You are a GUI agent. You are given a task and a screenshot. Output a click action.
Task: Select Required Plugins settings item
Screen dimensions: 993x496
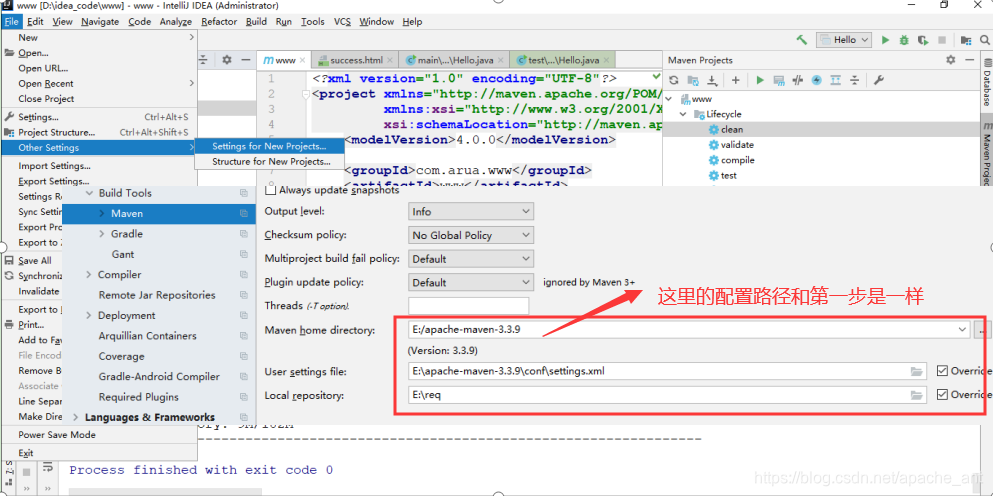139,397
